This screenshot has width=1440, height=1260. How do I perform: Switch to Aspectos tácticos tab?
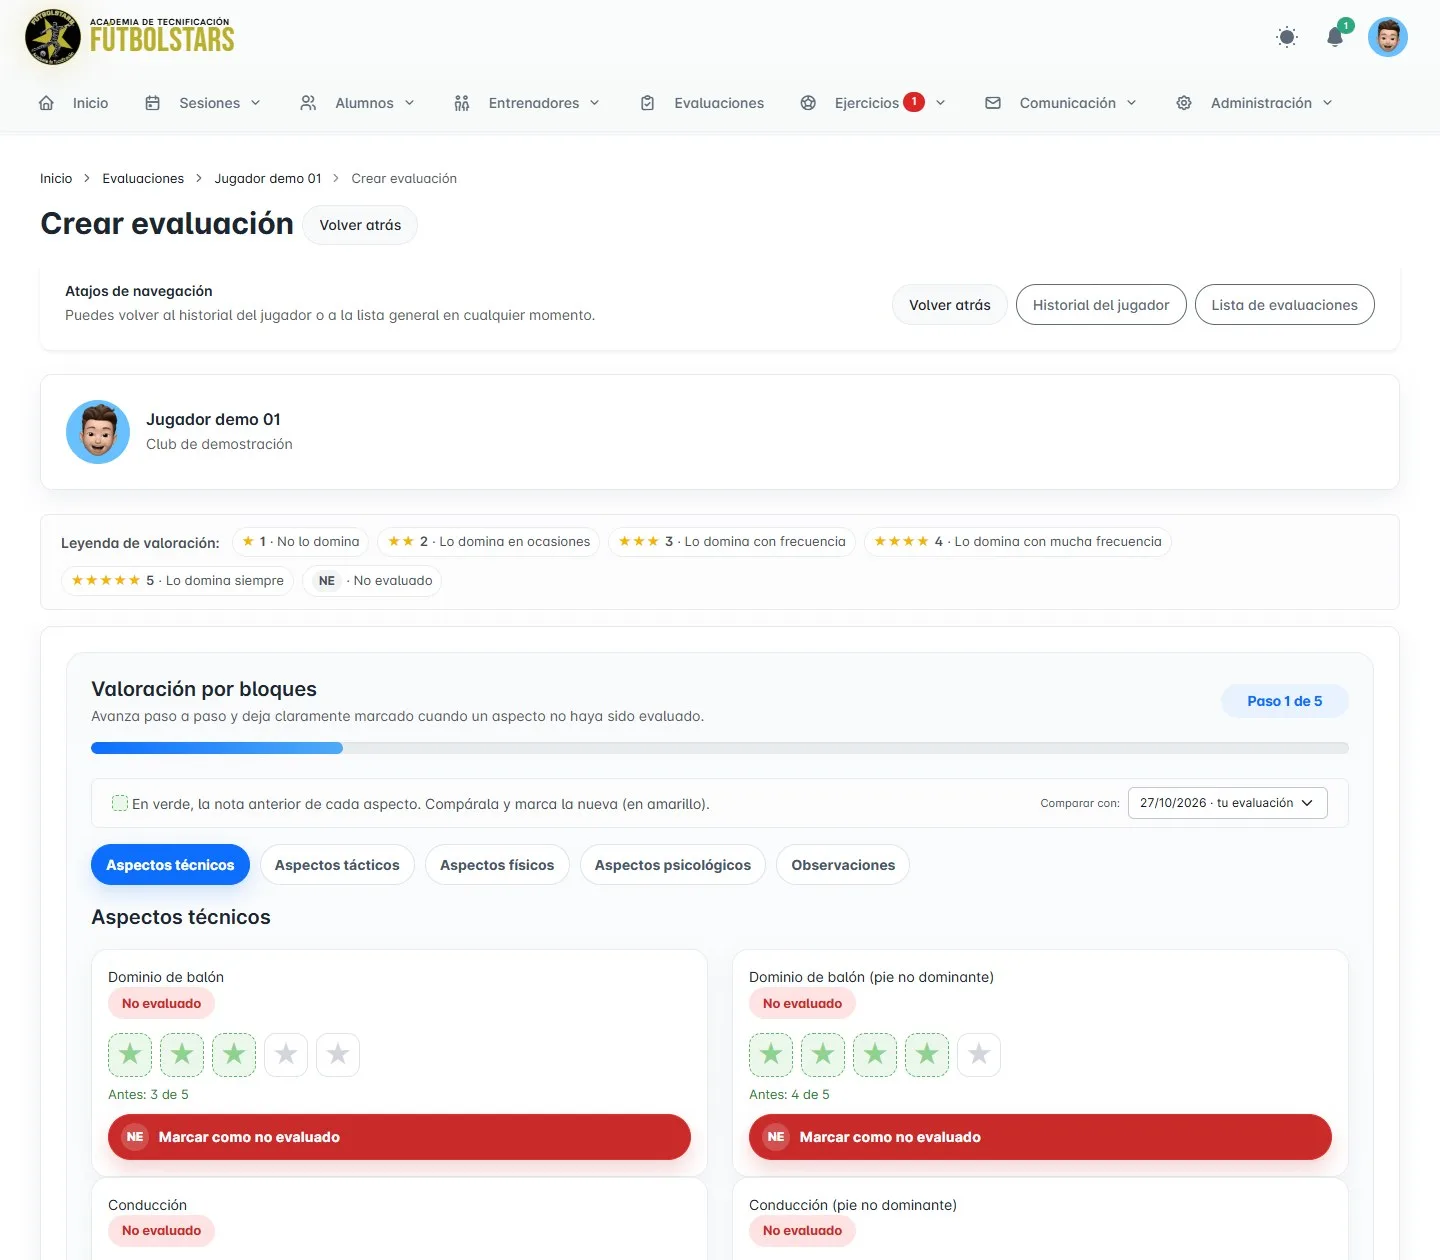click(x=337, y=865)
